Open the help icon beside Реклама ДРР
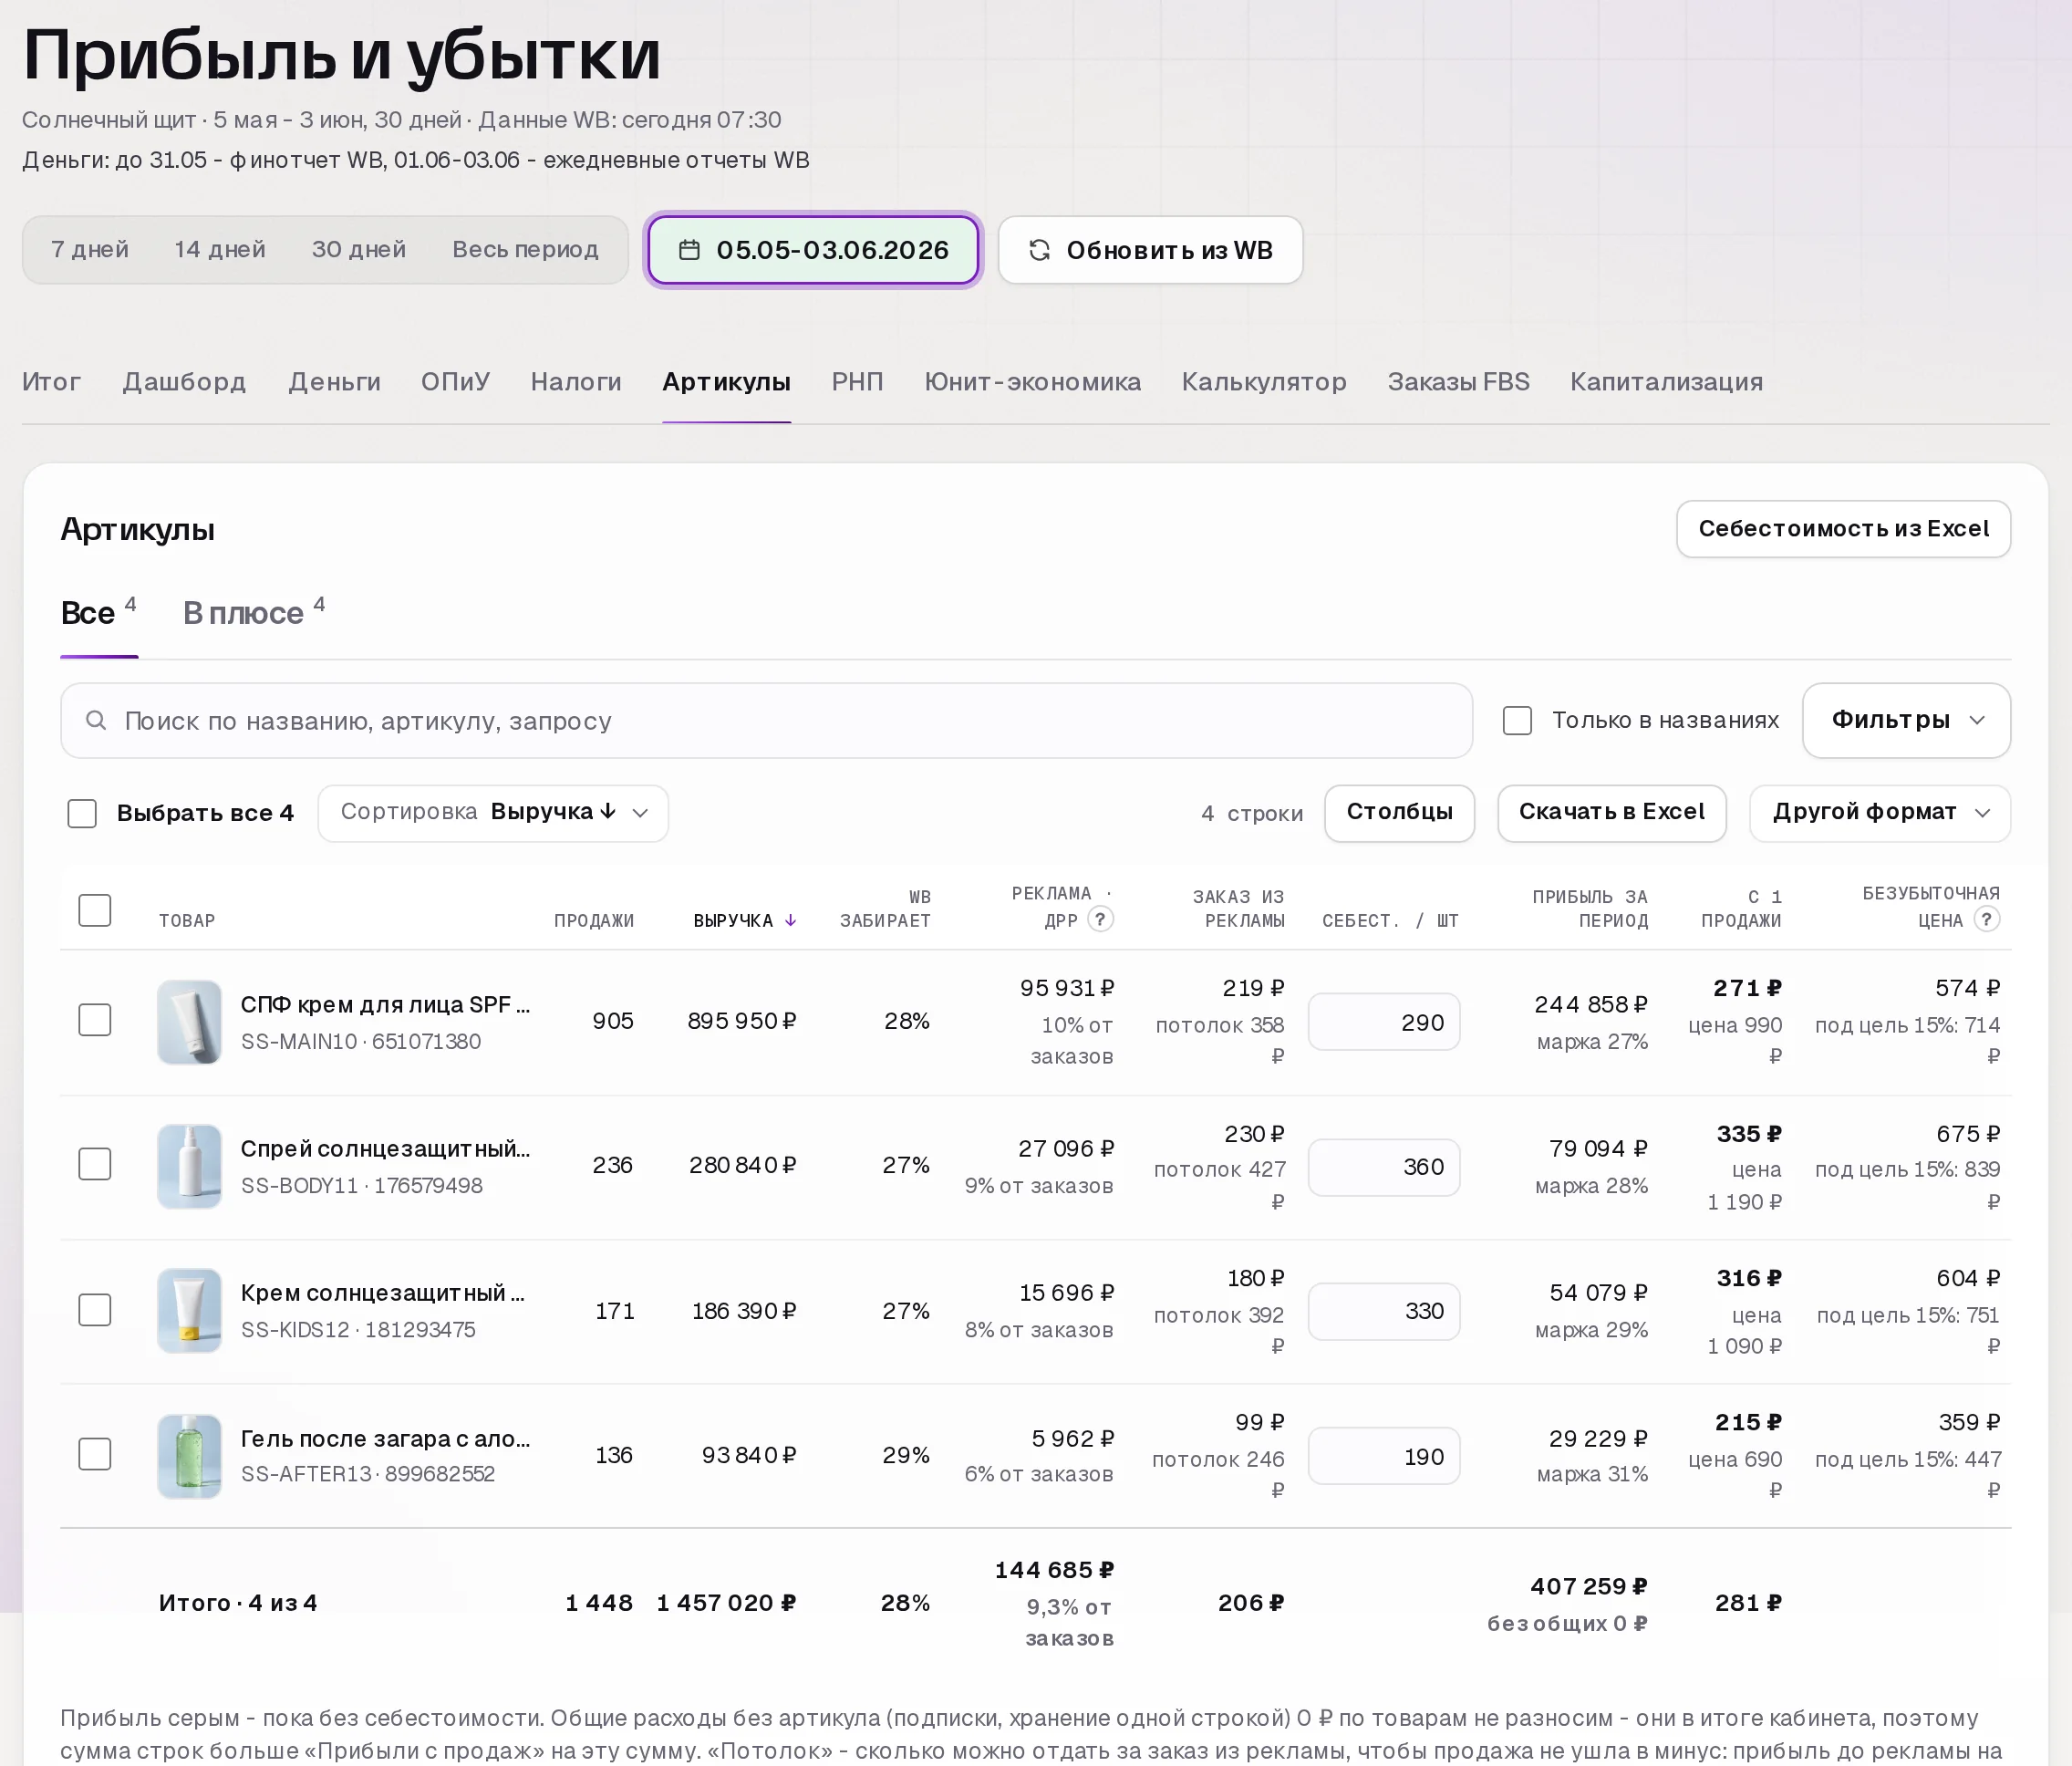 pyautogui.click(x=1100, y=919)
